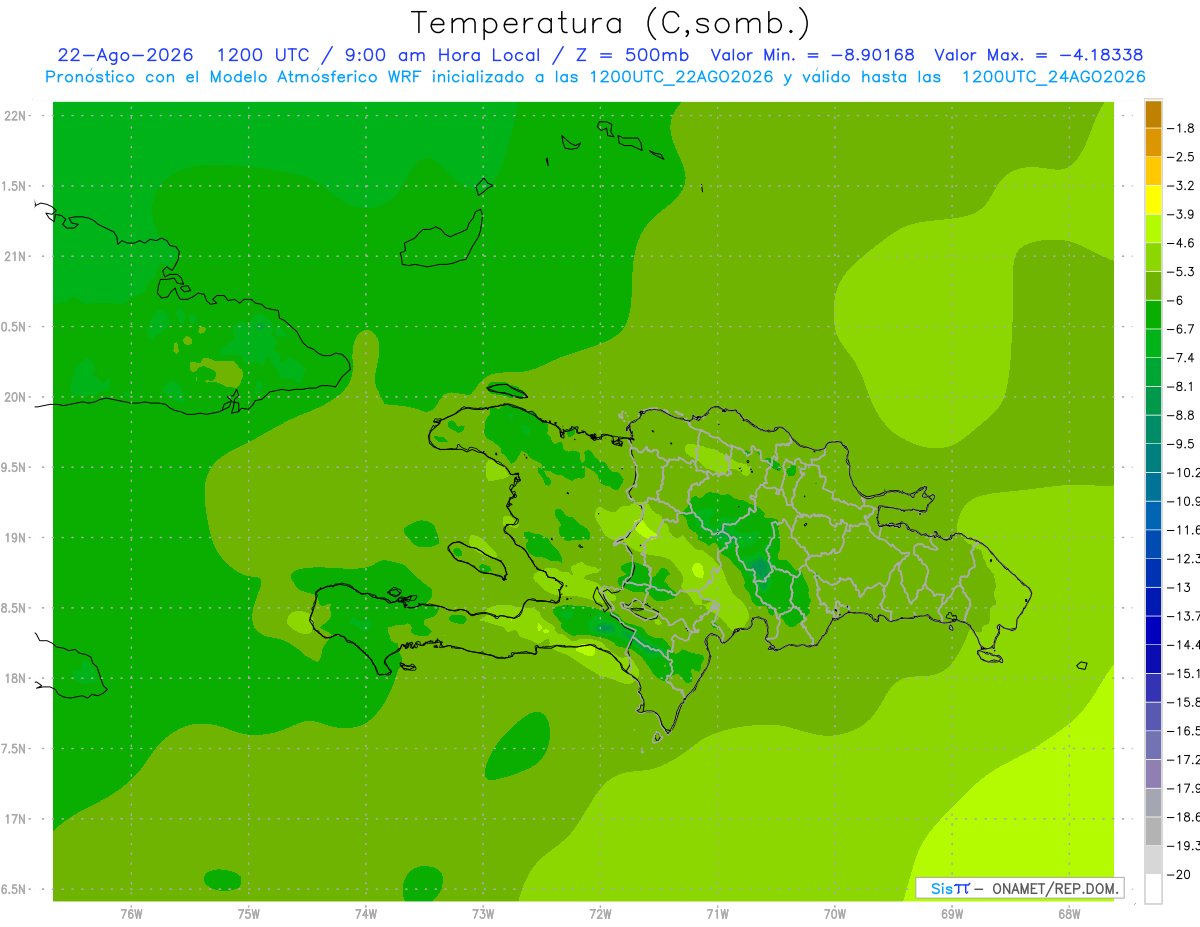Image resolution: width=1200 pixels, height=927 pixels.
Task: Click the white swatch below -20
Action: pos(1153,889)
